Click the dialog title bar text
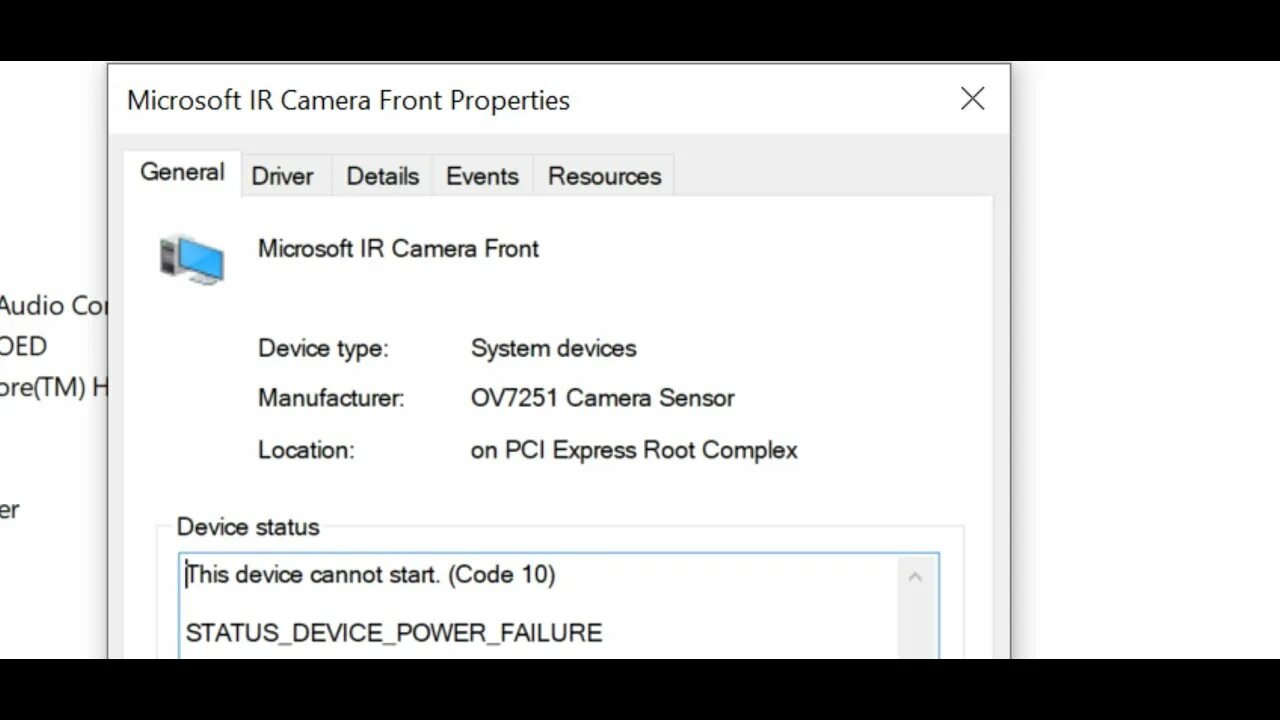Screen dimensions: 1280x720 click(x=348, y=100)
